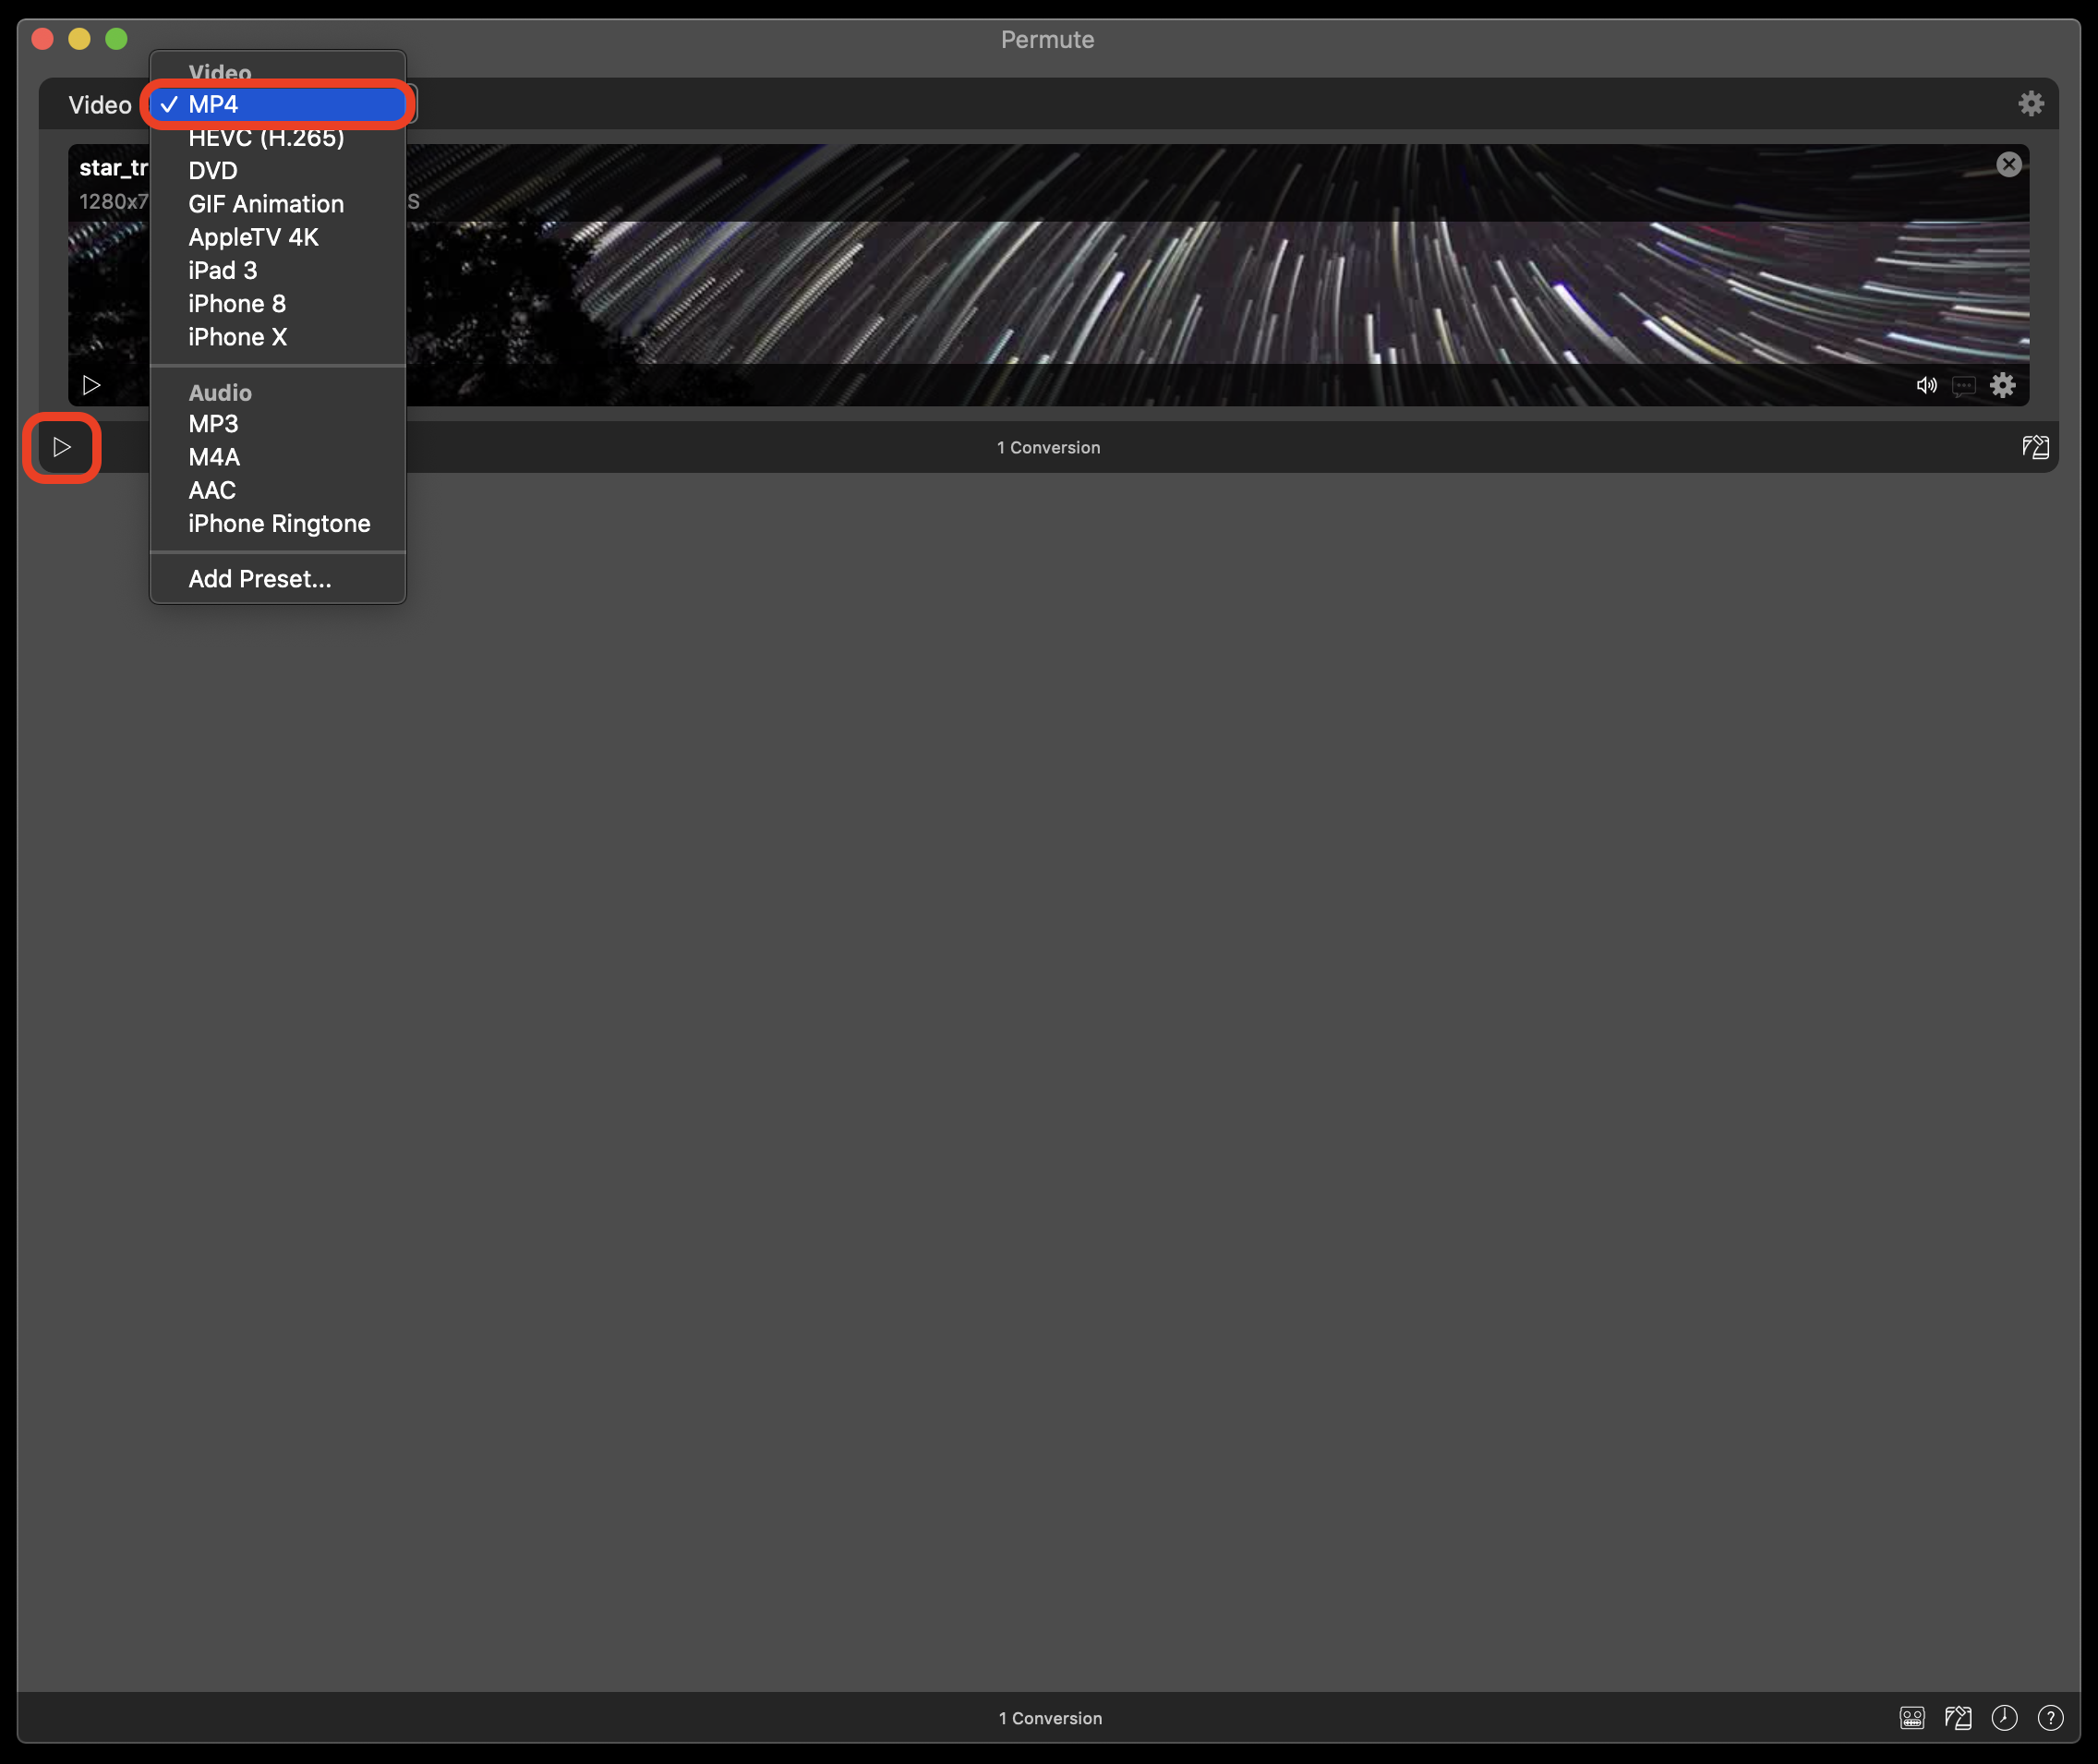Toggle audio with the speaker icon
Viewport: 2098px width, 1764px height.
(1925, 384)
